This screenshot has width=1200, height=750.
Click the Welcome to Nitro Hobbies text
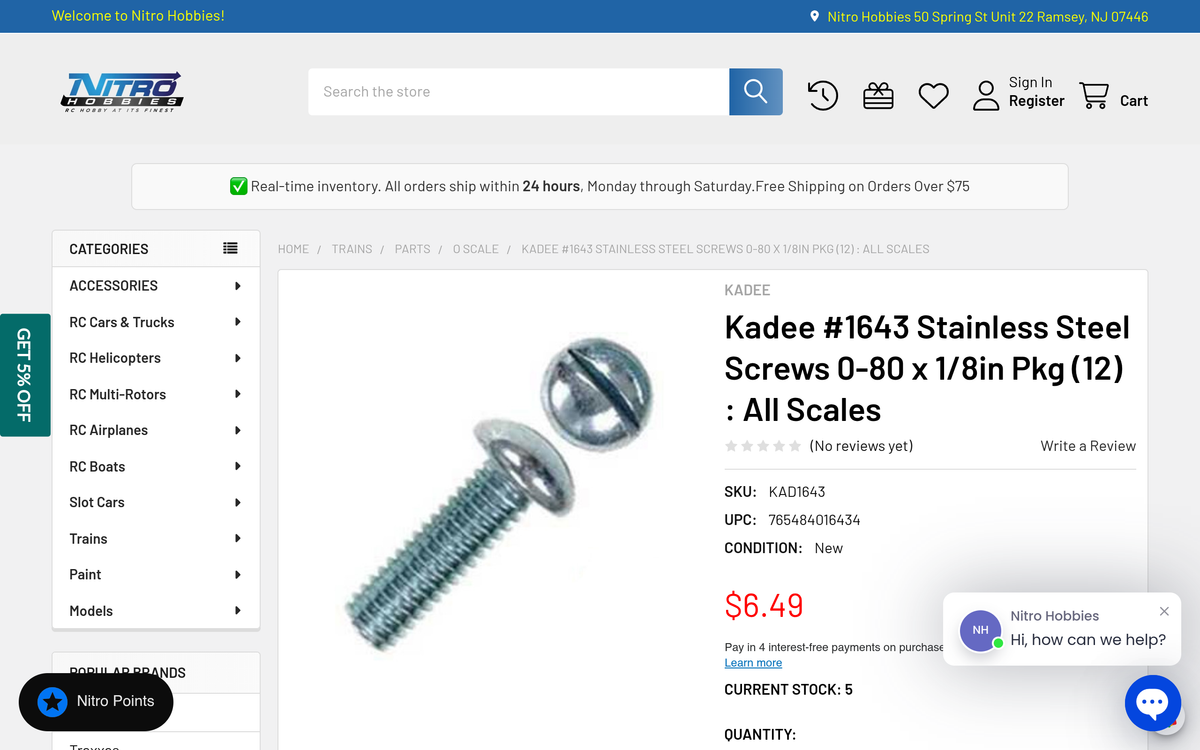[x=138, y=16]
